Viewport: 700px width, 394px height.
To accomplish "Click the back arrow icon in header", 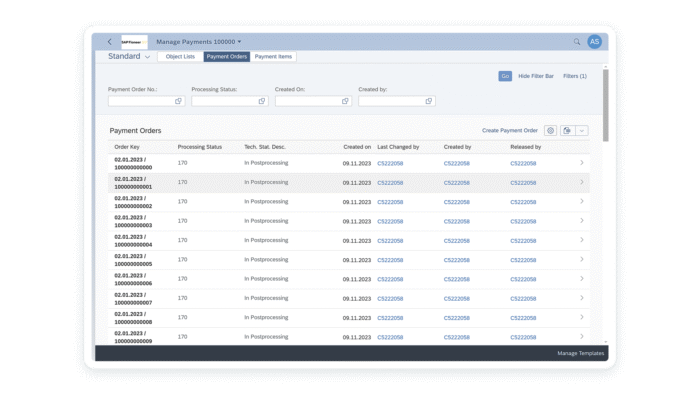I will (x=110, y=41).
